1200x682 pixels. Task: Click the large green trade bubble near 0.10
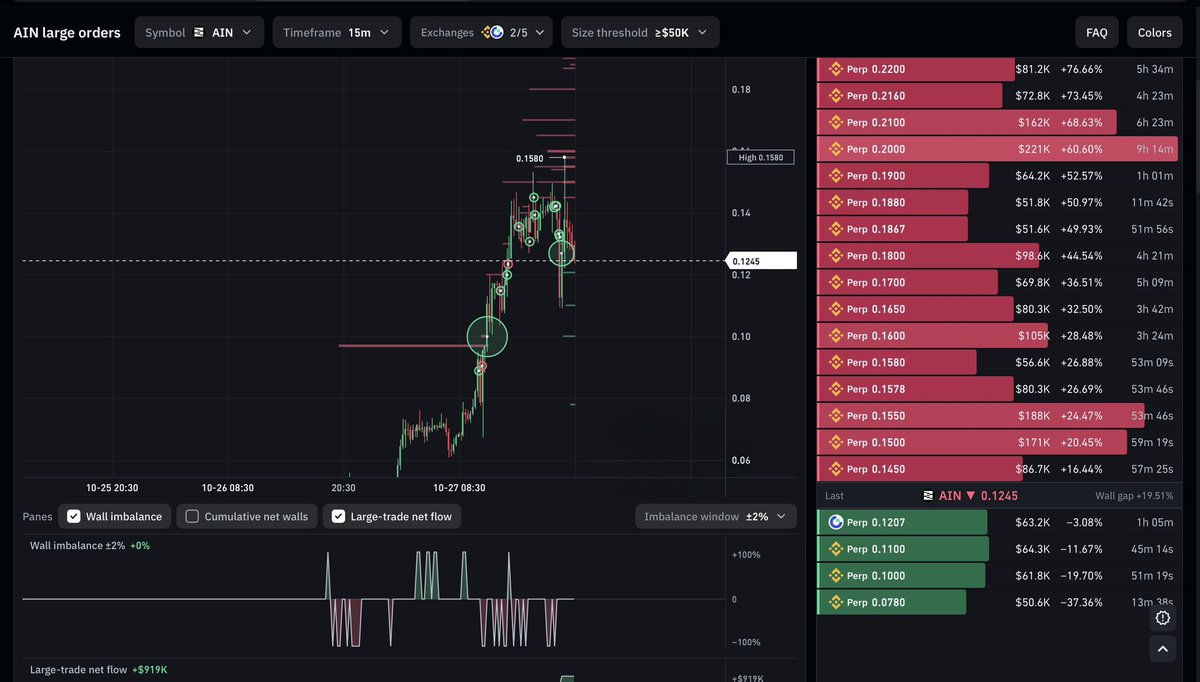coord(488,336)
